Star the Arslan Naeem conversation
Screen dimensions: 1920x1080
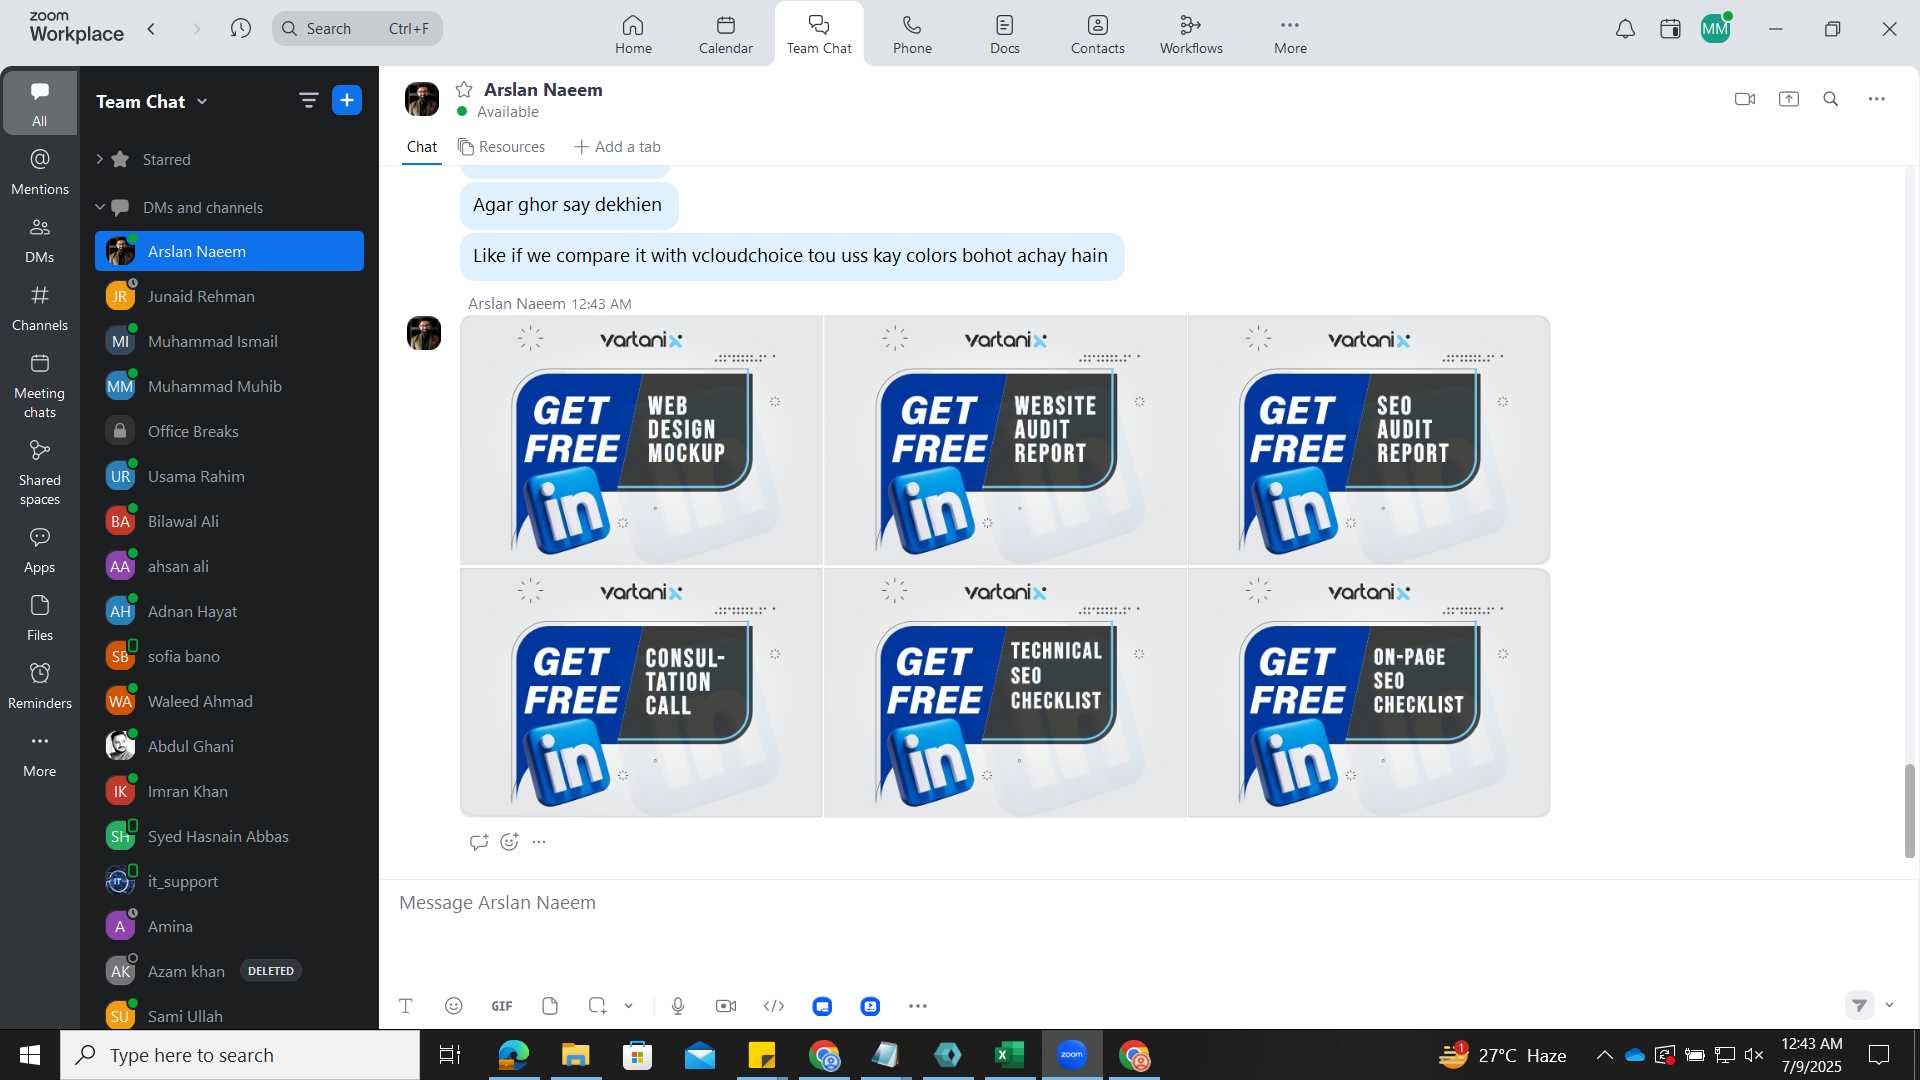click(x=464, y=90)
